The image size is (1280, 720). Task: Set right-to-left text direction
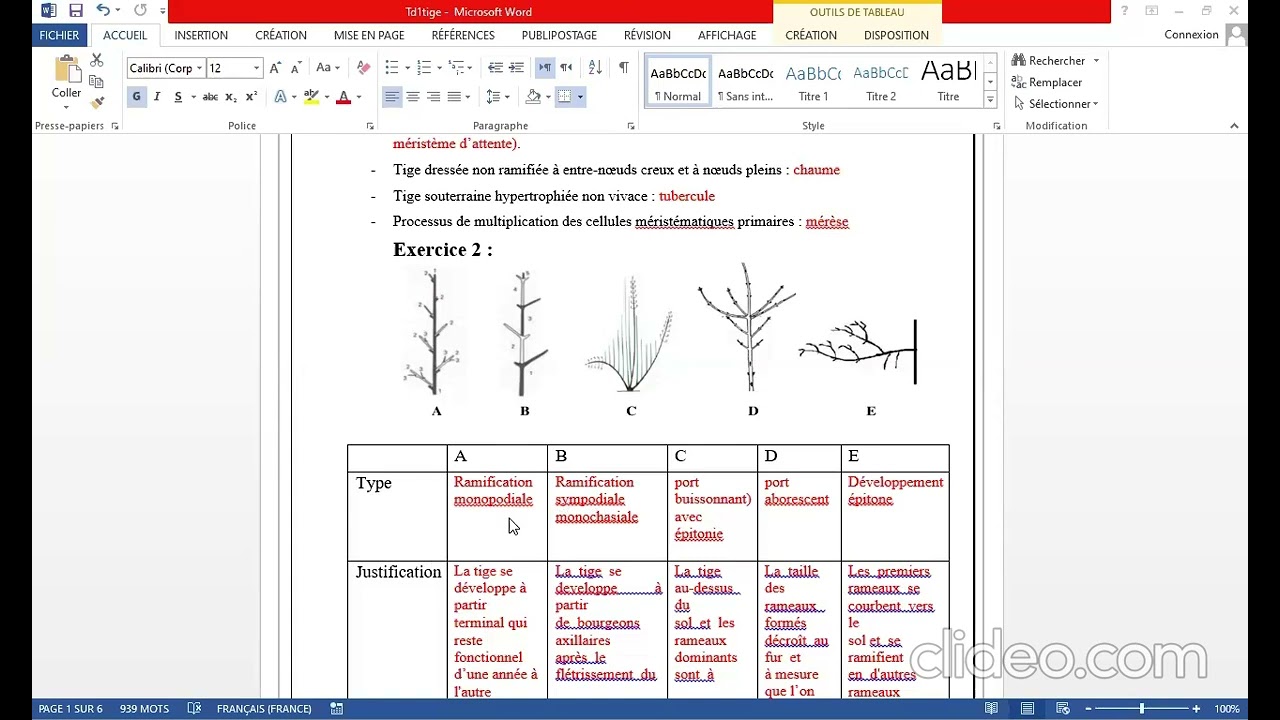566,68
